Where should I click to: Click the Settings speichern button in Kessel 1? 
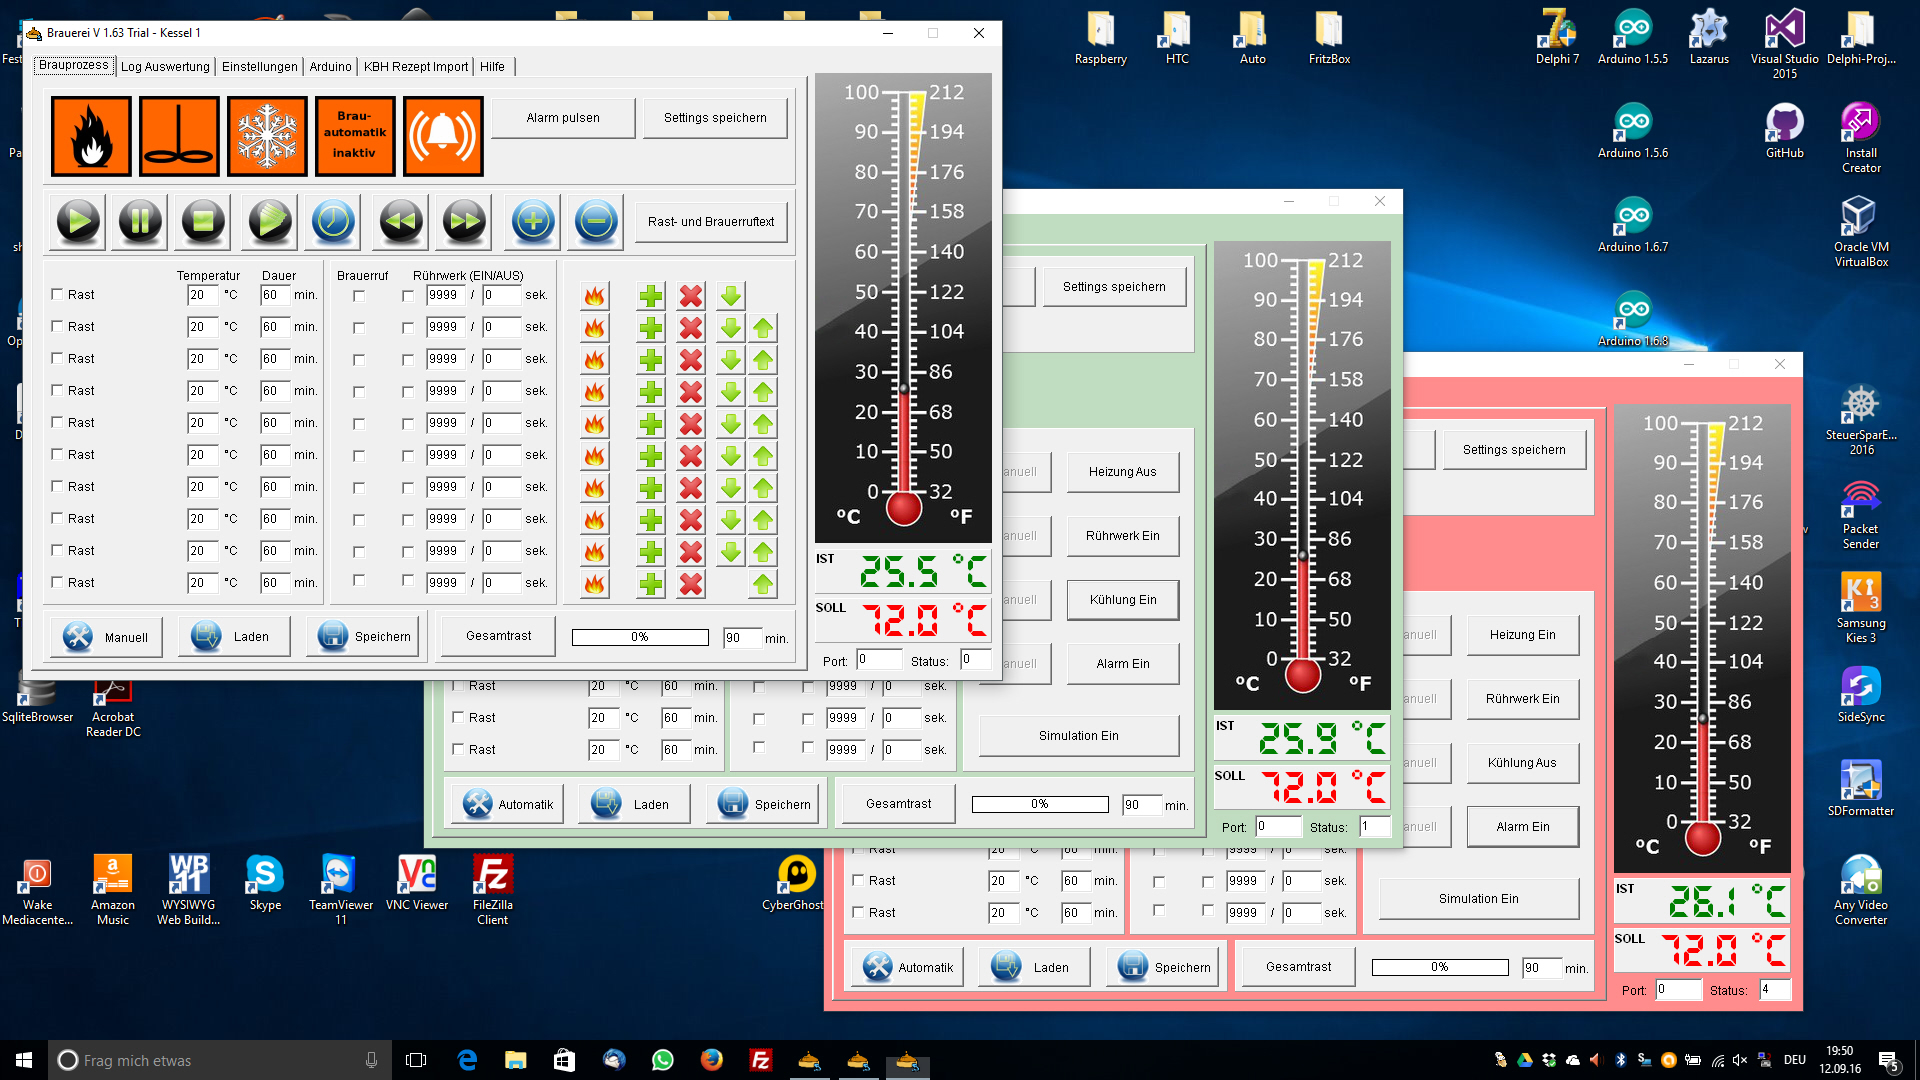pyautogui.click(x=714, y=118)
